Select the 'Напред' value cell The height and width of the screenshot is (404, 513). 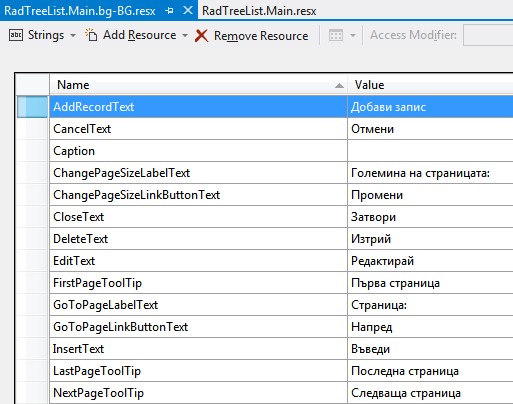[430, 327]
